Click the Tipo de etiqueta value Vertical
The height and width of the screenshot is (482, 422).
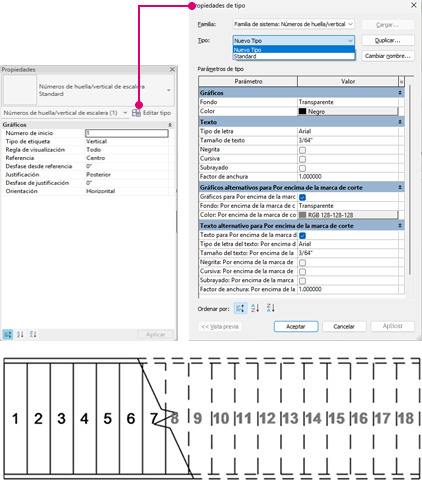pyautogui.click(x=97, y=141)
